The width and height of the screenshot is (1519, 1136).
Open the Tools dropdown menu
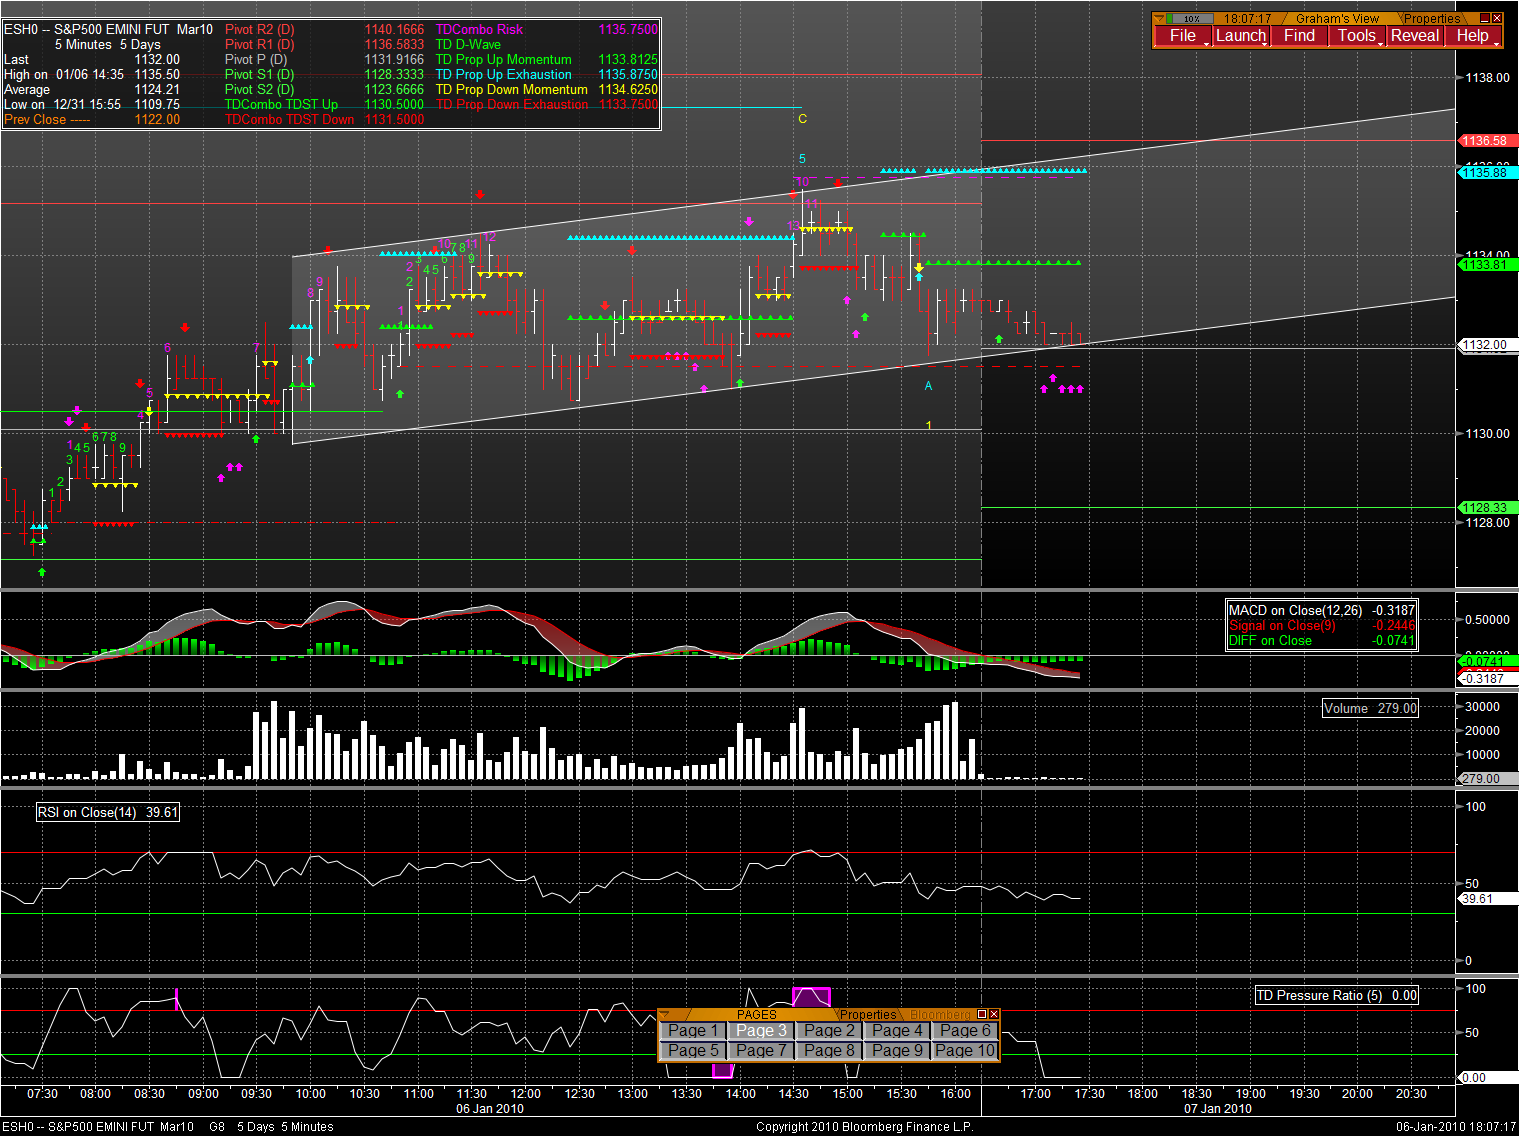click(1357, 36)
